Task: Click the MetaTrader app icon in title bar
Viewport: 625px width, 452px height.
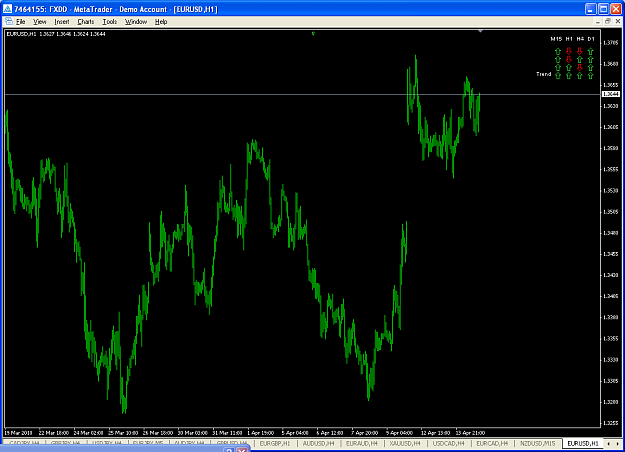Action: point(8,8)
